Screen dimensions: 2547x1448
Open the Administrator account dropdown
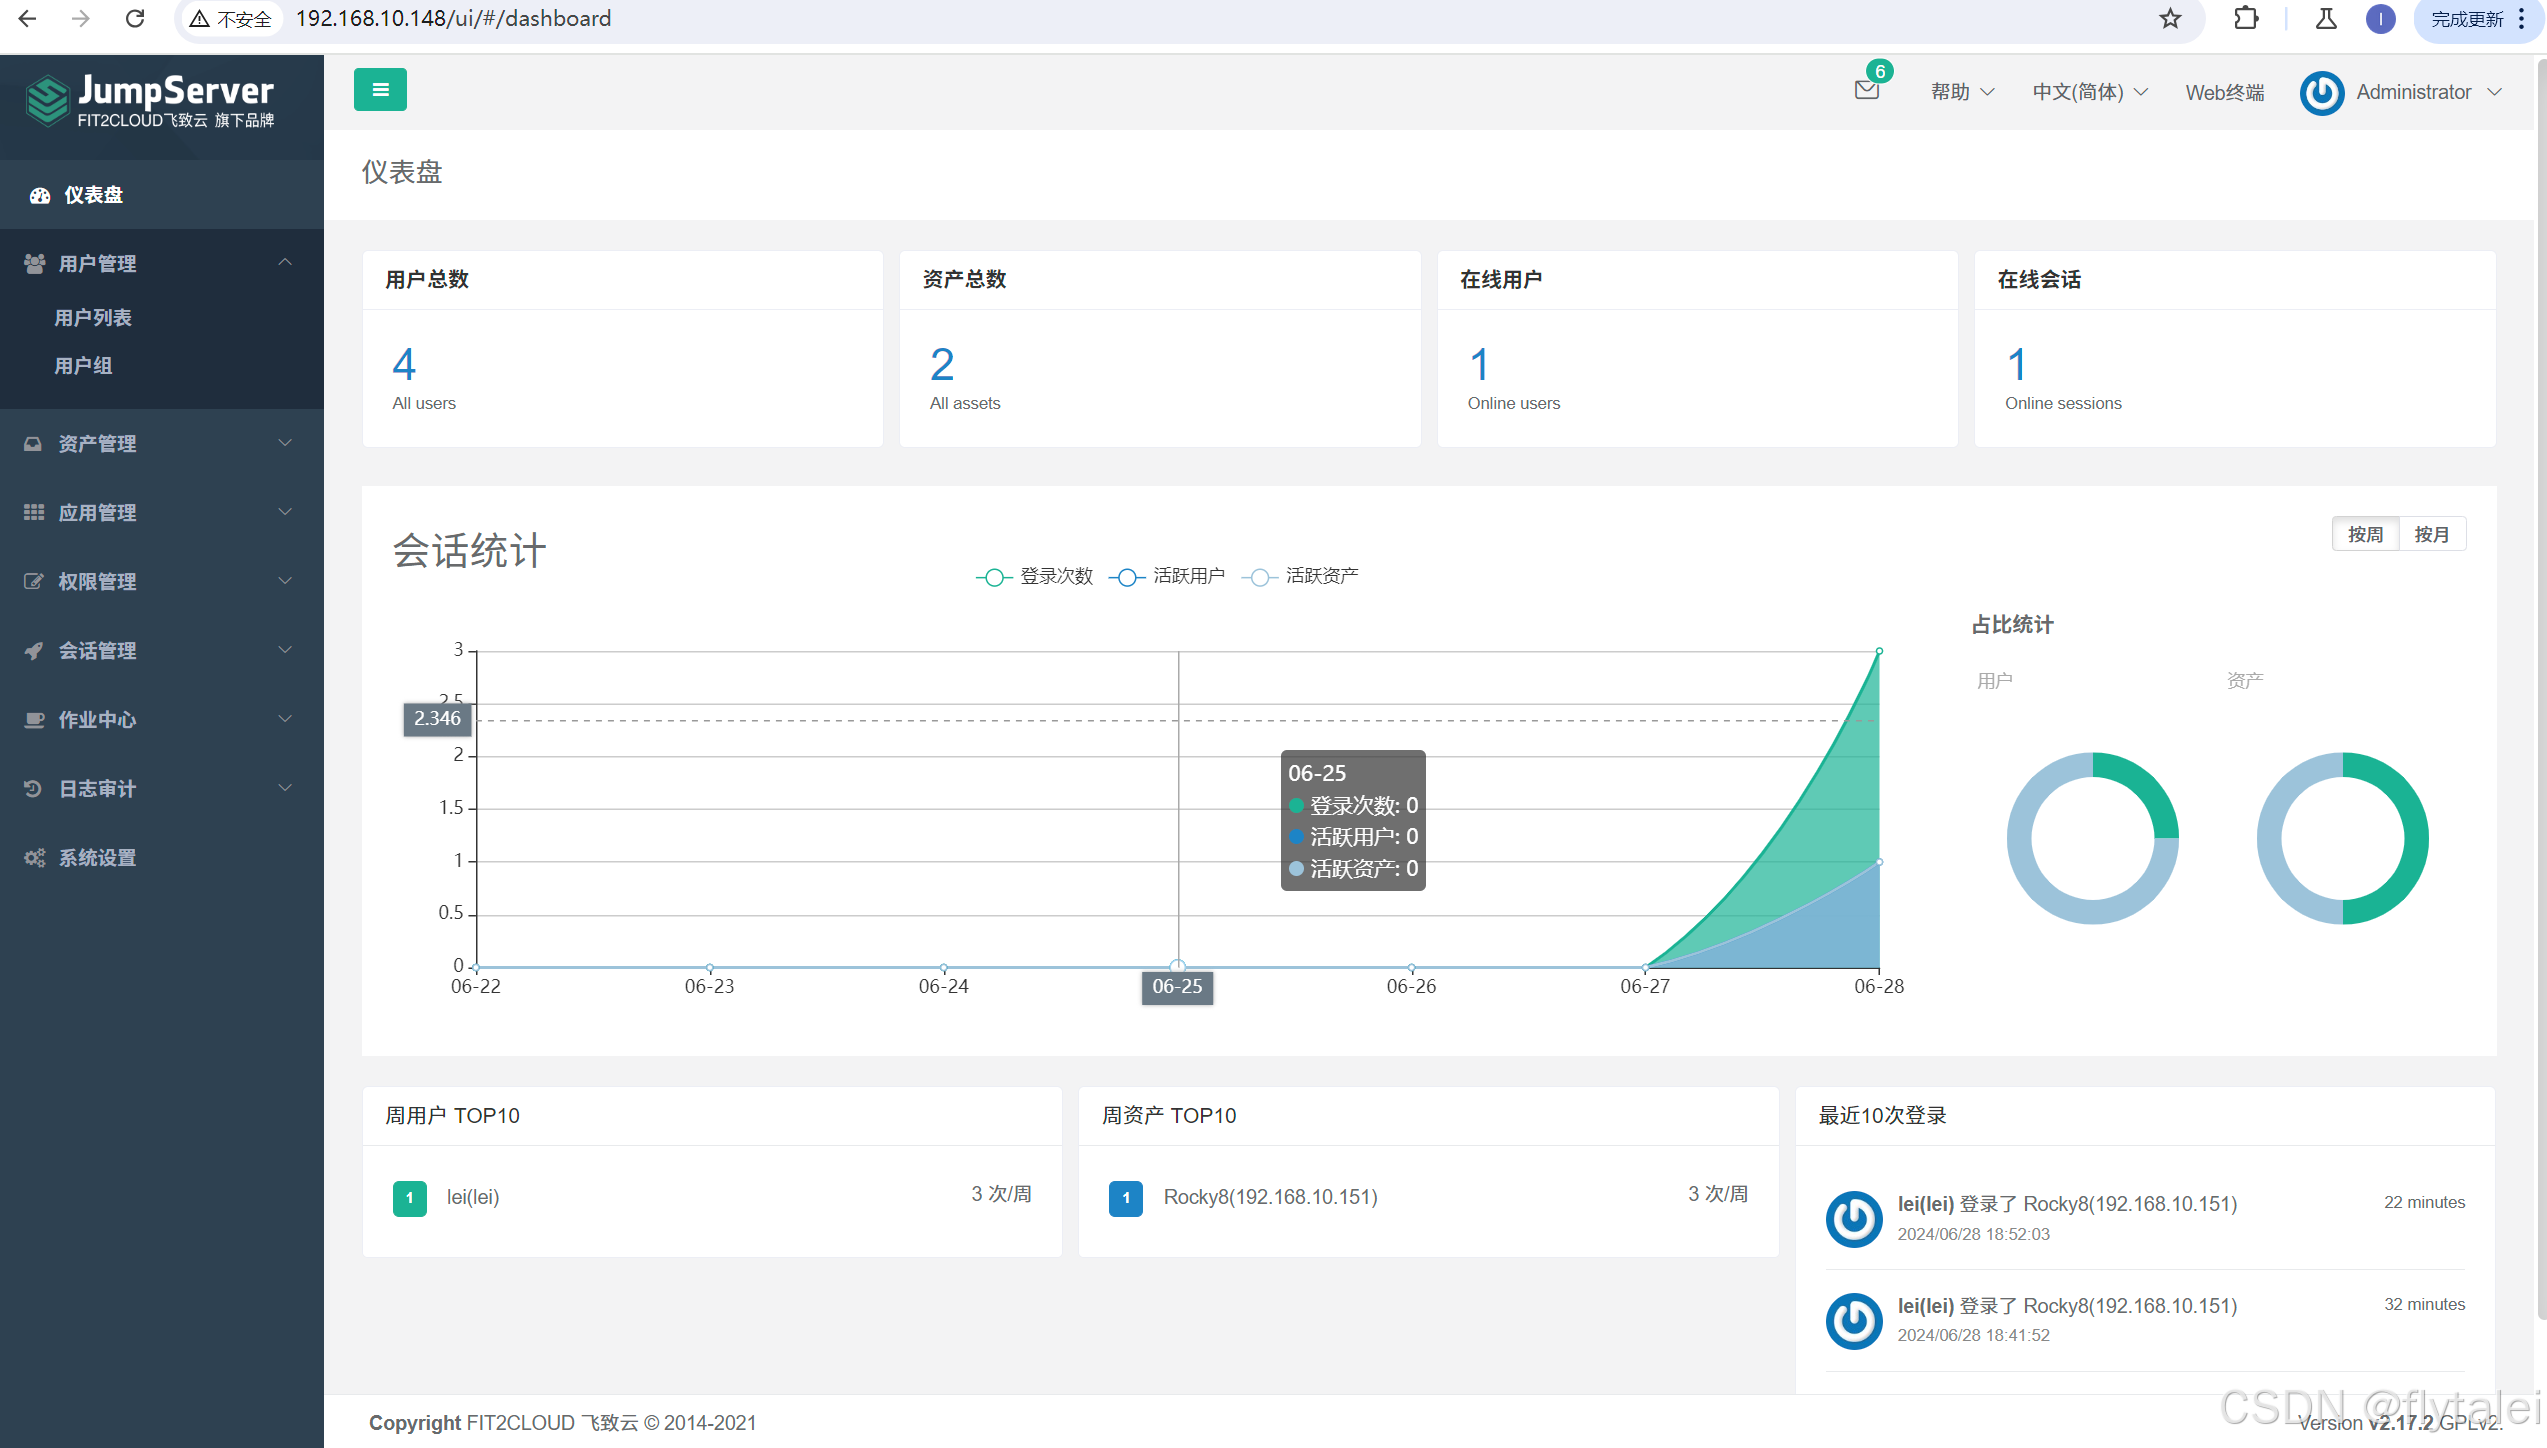pyautogui.click(x=2428, y=92)
